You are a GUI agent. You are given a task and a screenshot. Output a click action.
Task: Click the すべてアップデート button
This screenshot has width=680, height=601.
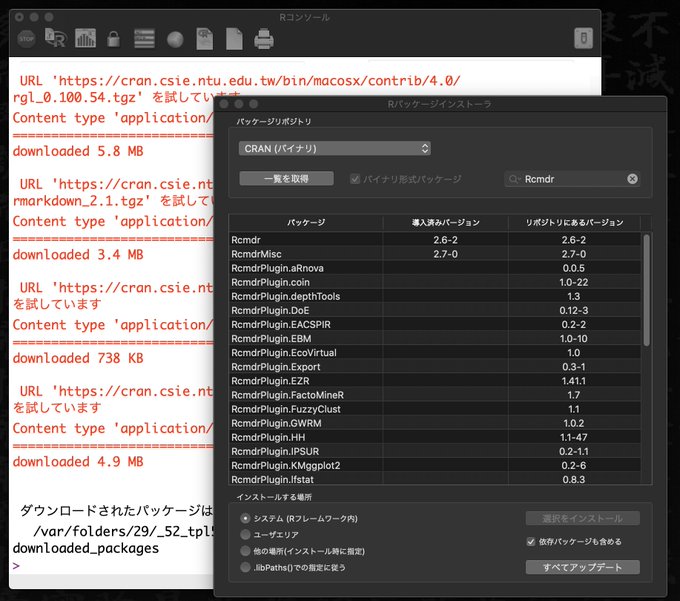[x=582, y=567]
